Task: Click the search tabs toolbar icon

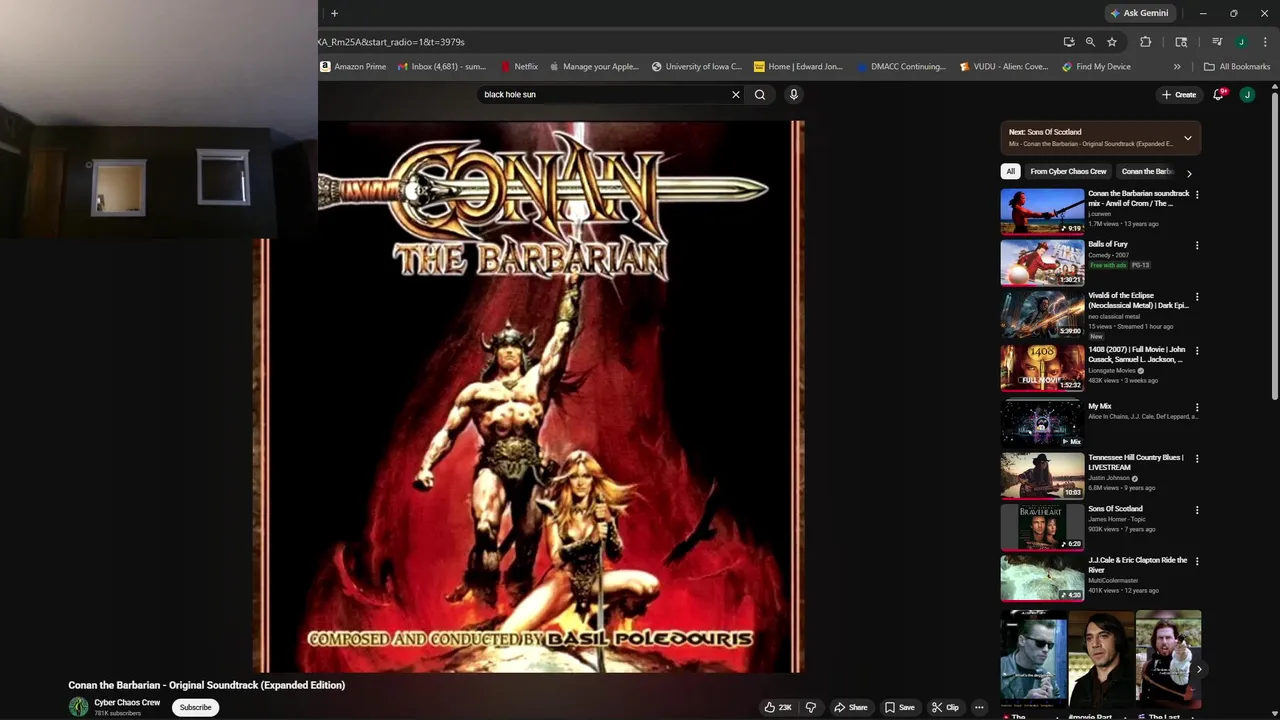Action: [1181, 42]
